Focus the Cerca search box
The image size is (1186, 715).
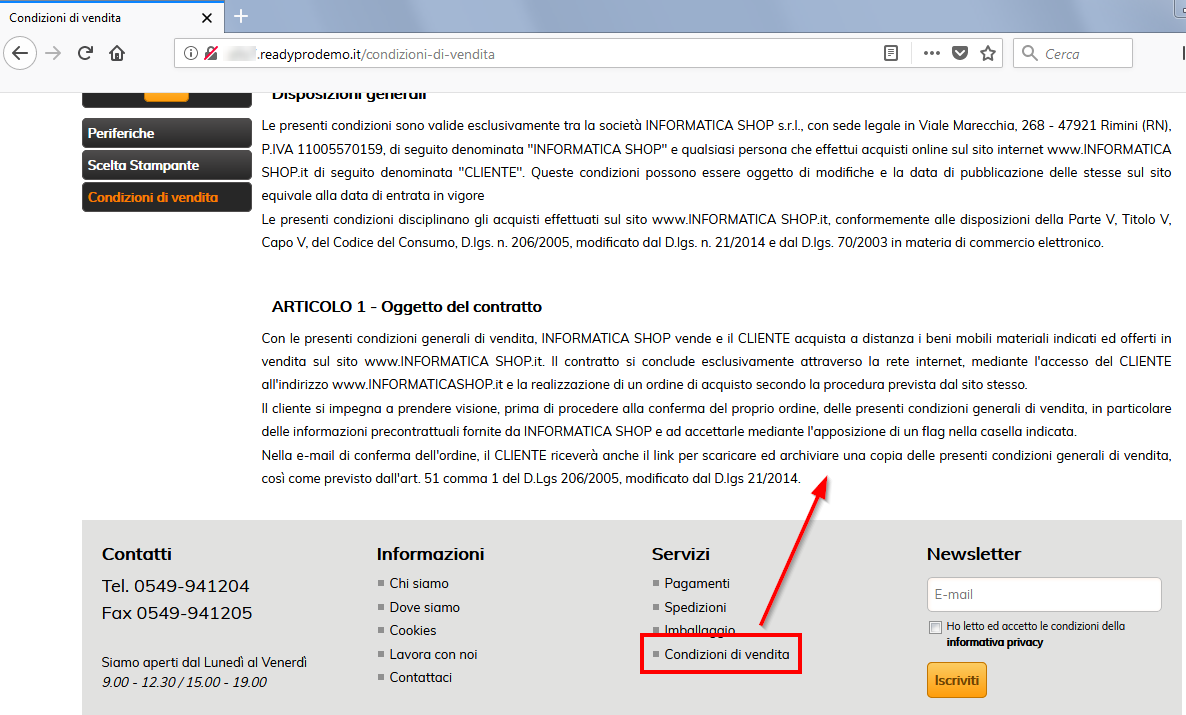click(1073, 53)
